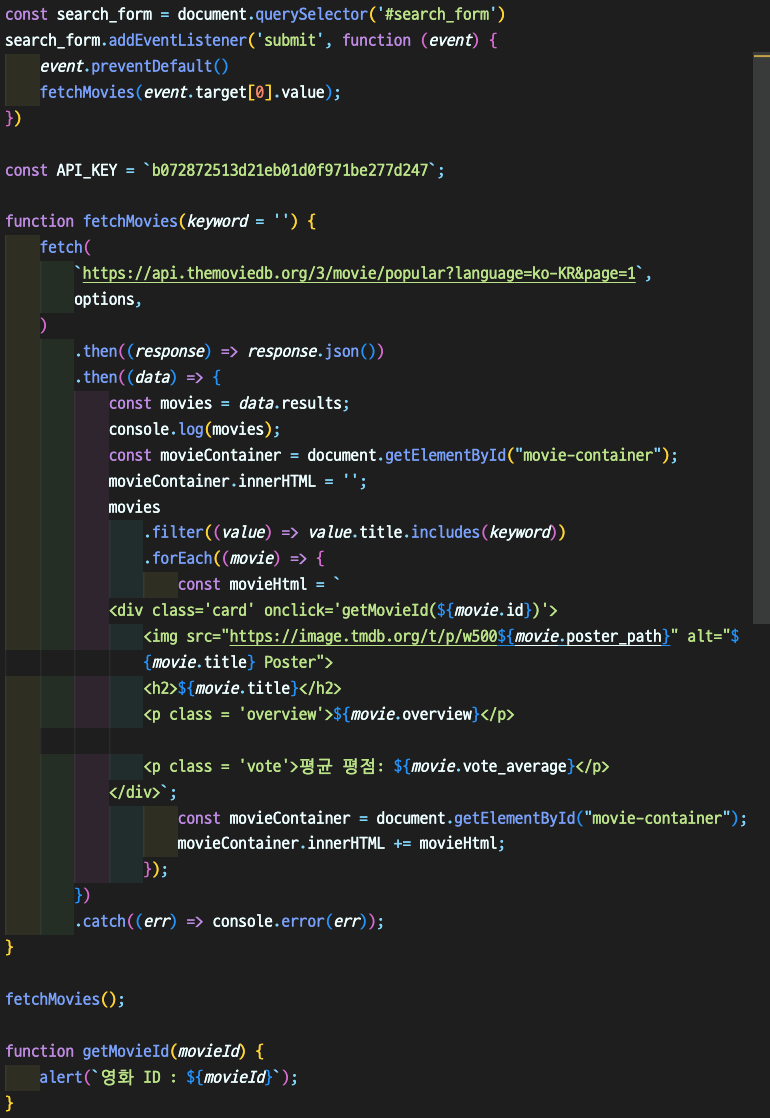Click the ${movie.vote_average} expression

484,766
